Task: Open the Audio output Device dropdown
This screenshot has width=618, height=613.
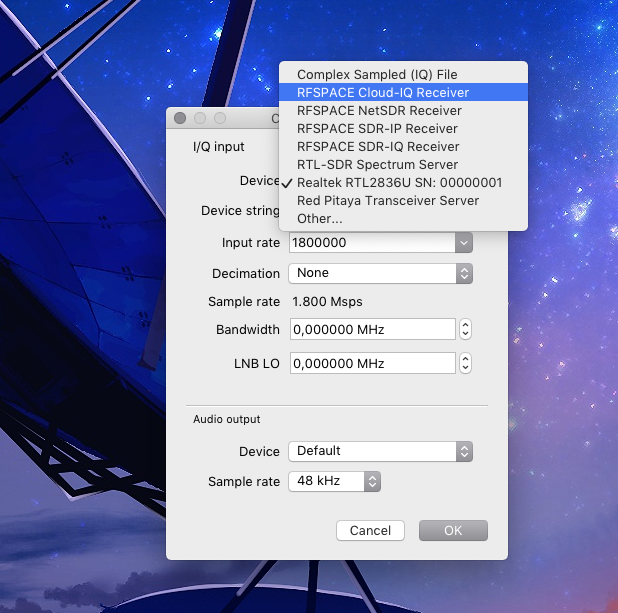Action: coord(380,451)
